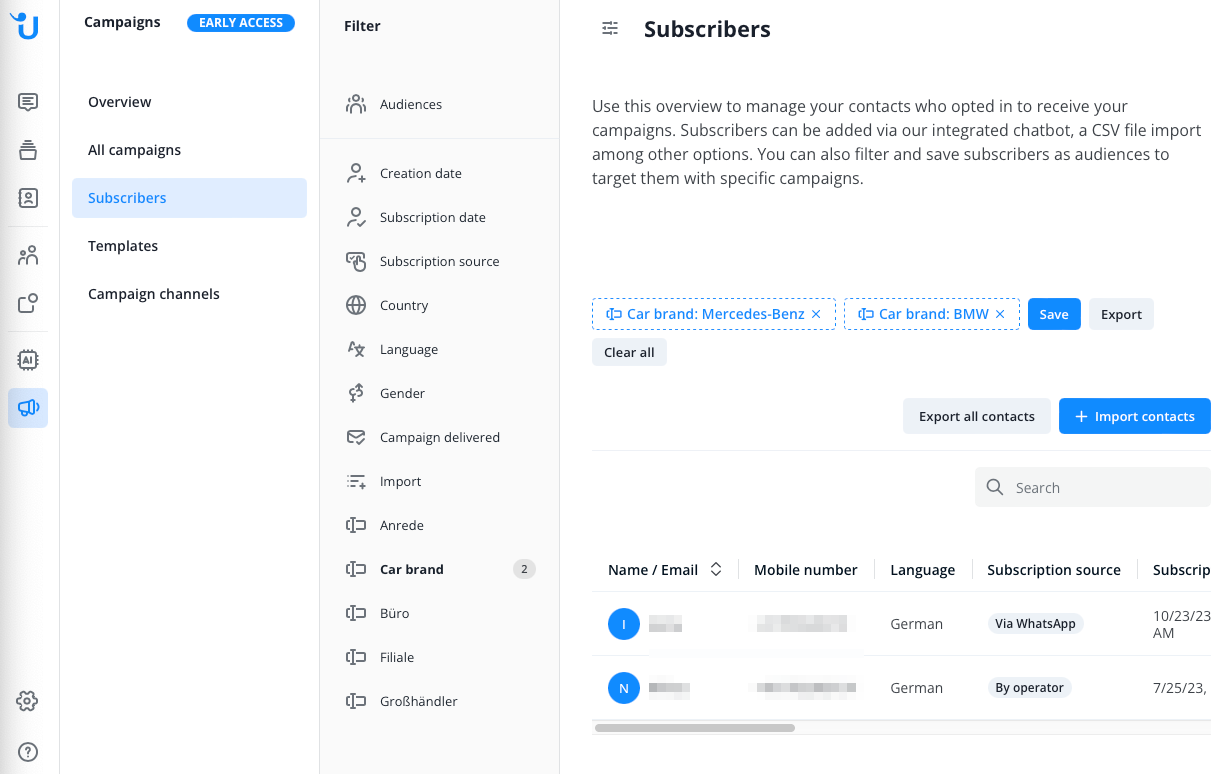Remove the Car brand: Mercedes-Benz filter chip
Screen dimensions: 1232x774
(x=816, y=314)
